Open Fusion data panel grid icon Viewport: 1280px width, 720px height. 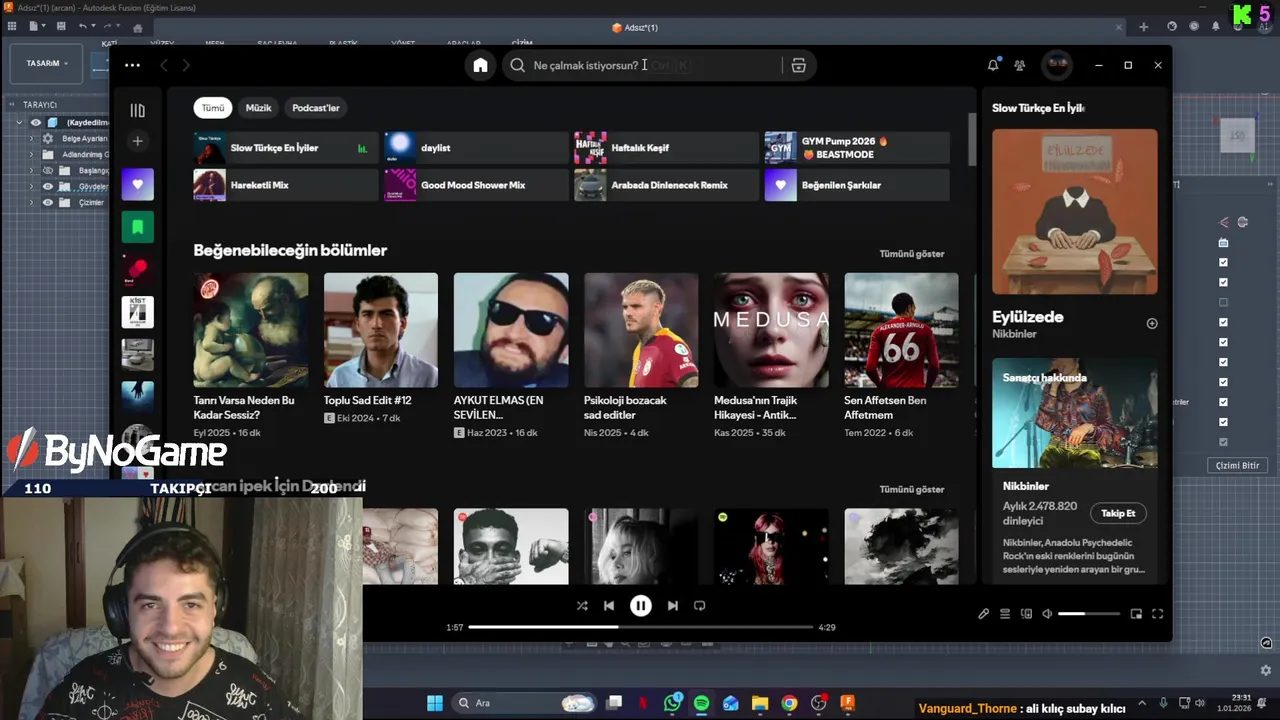(x=10, y=26)
